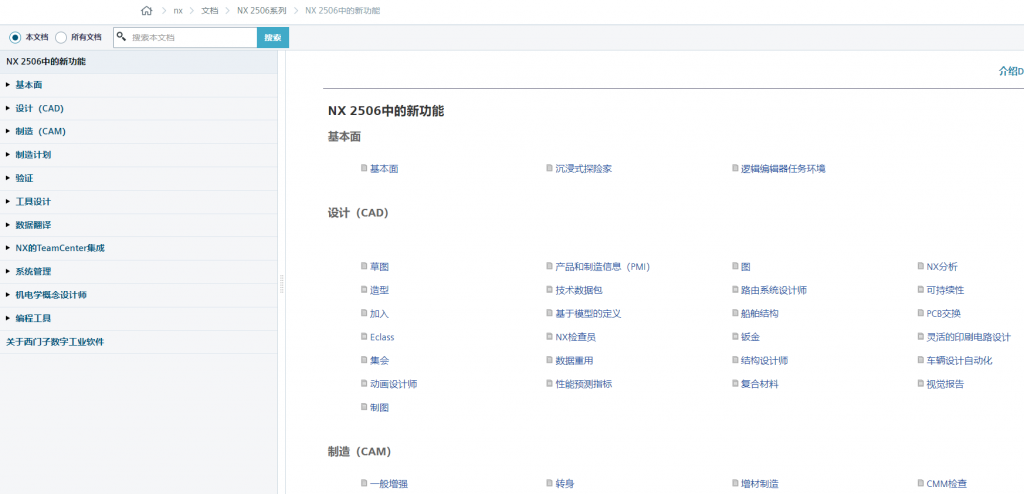Expand the 制造计划 tree node arrow
This screenshot has width=1024, height=494.
tap(8, 155)
